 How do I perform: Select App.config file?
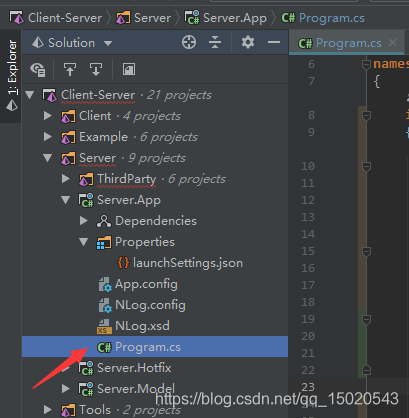coord(155,284)
